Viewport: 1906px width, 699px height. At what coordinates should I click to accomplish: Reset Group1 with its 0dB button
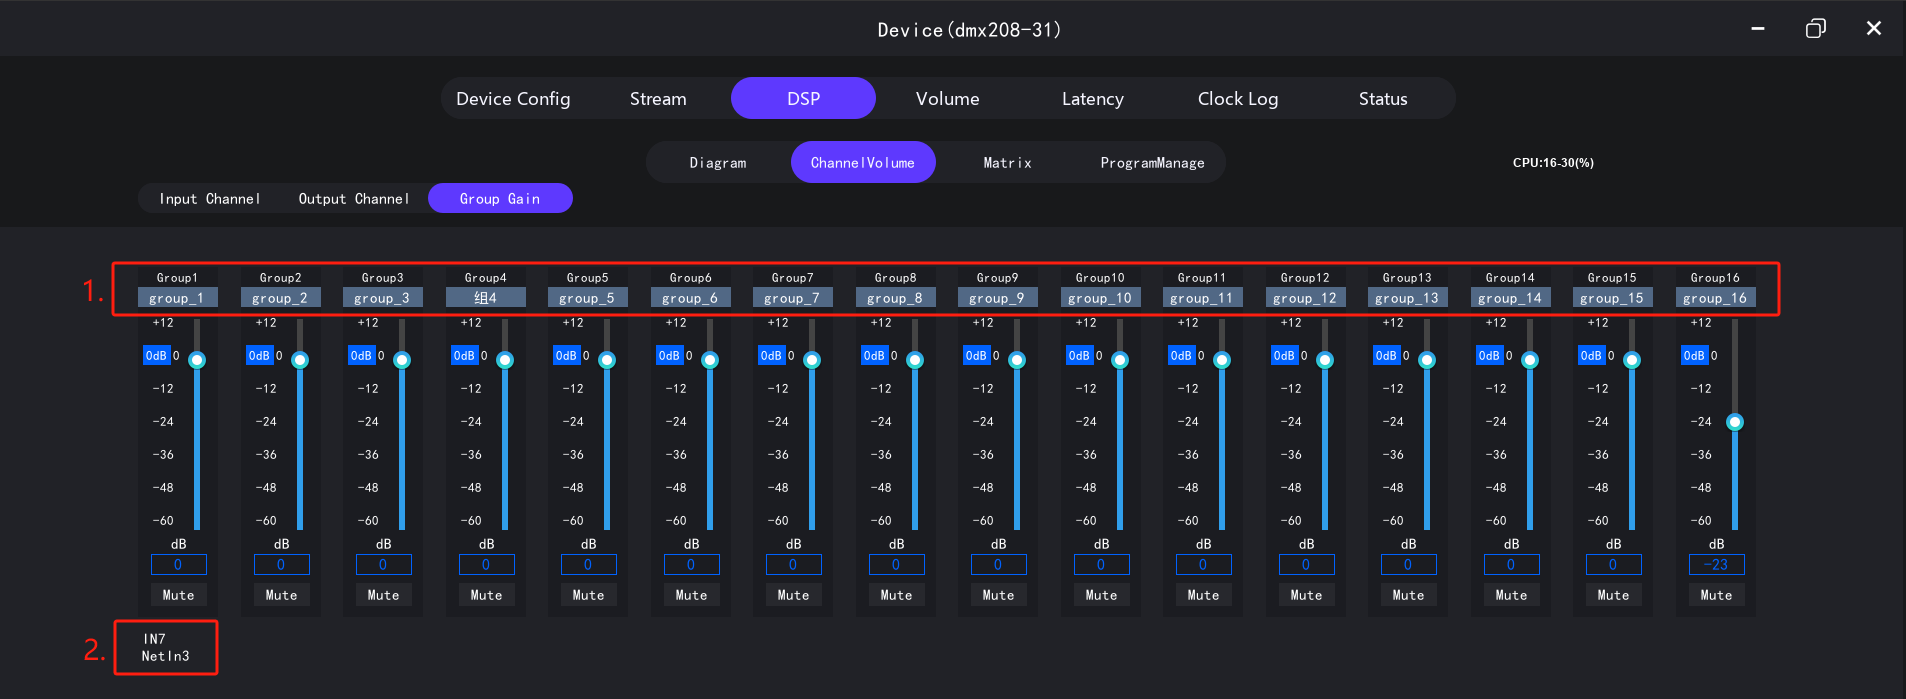point(156,356)
